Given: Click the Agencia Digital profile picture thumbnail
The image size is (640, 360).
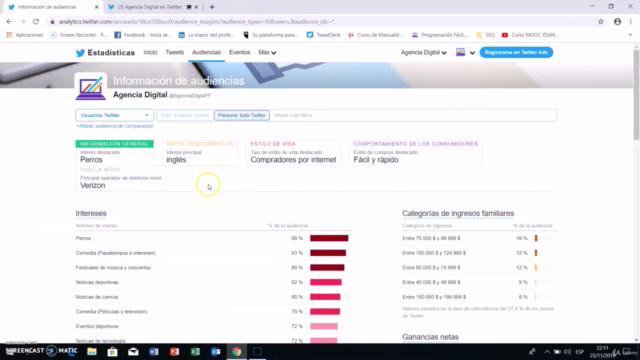Looking at the screenshot, I should (x=91, y=87).
